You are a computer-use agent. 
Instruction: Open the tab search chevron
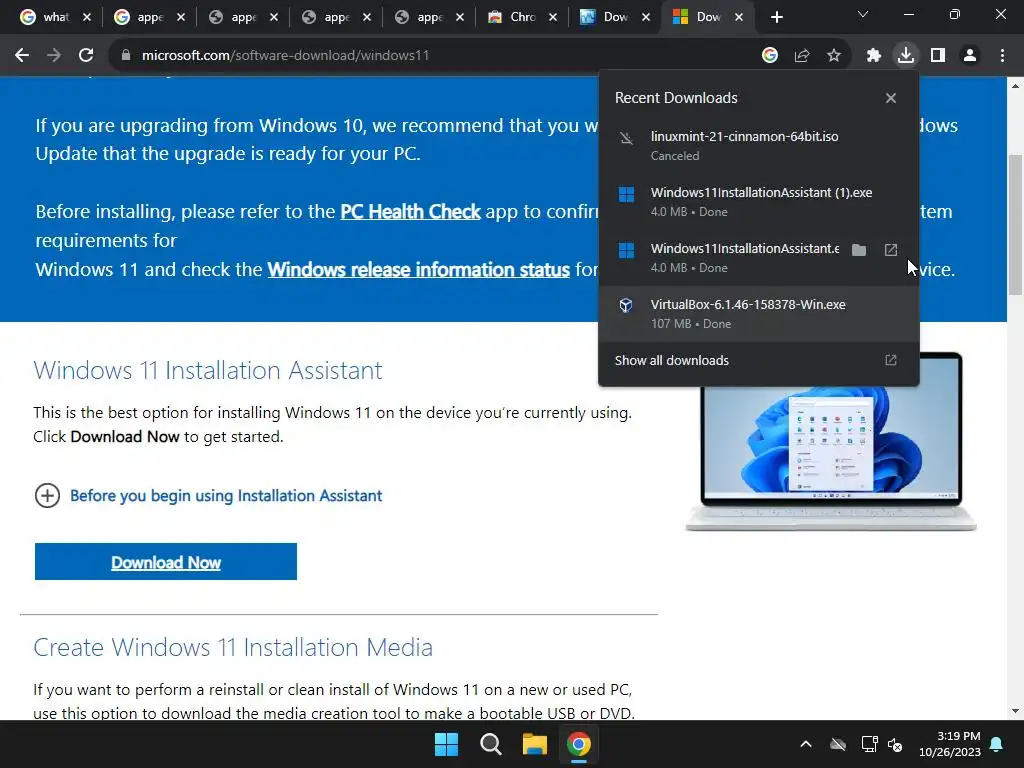coord(863,14)
